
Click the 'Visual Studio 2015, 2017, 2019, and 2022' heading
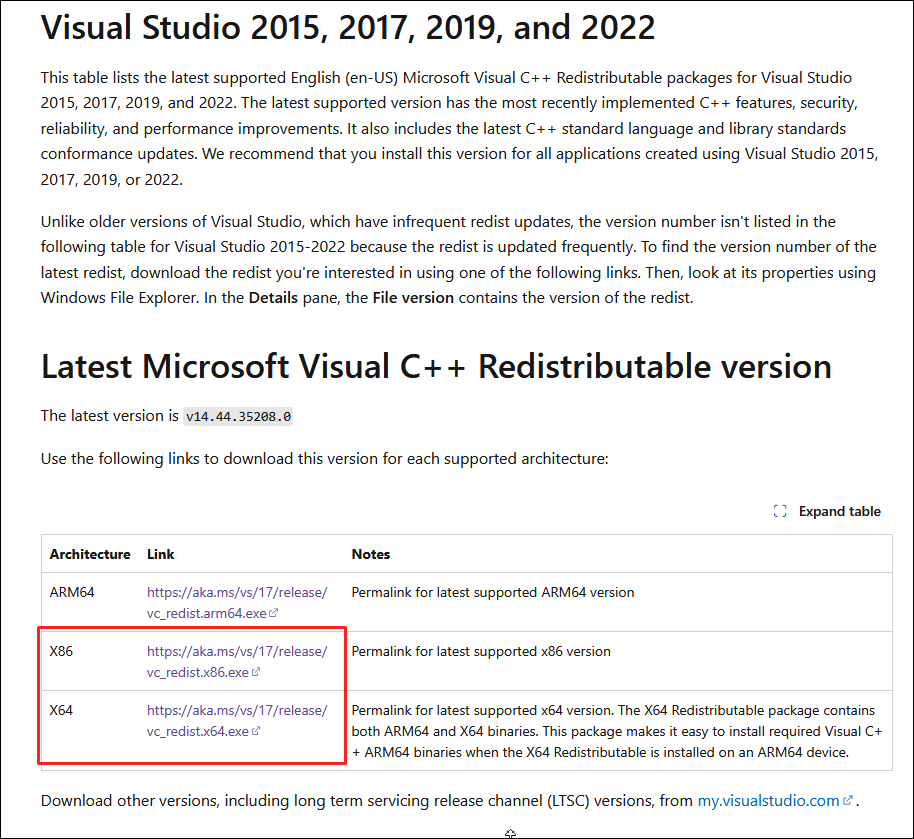coord(348,27)
